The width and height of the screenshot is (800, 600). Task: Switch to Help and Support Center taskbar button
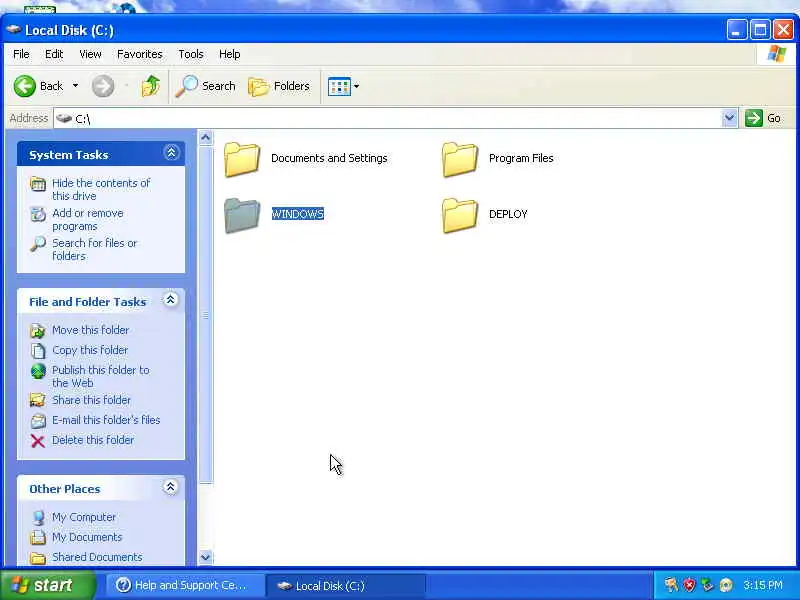[x=185, y=585]
